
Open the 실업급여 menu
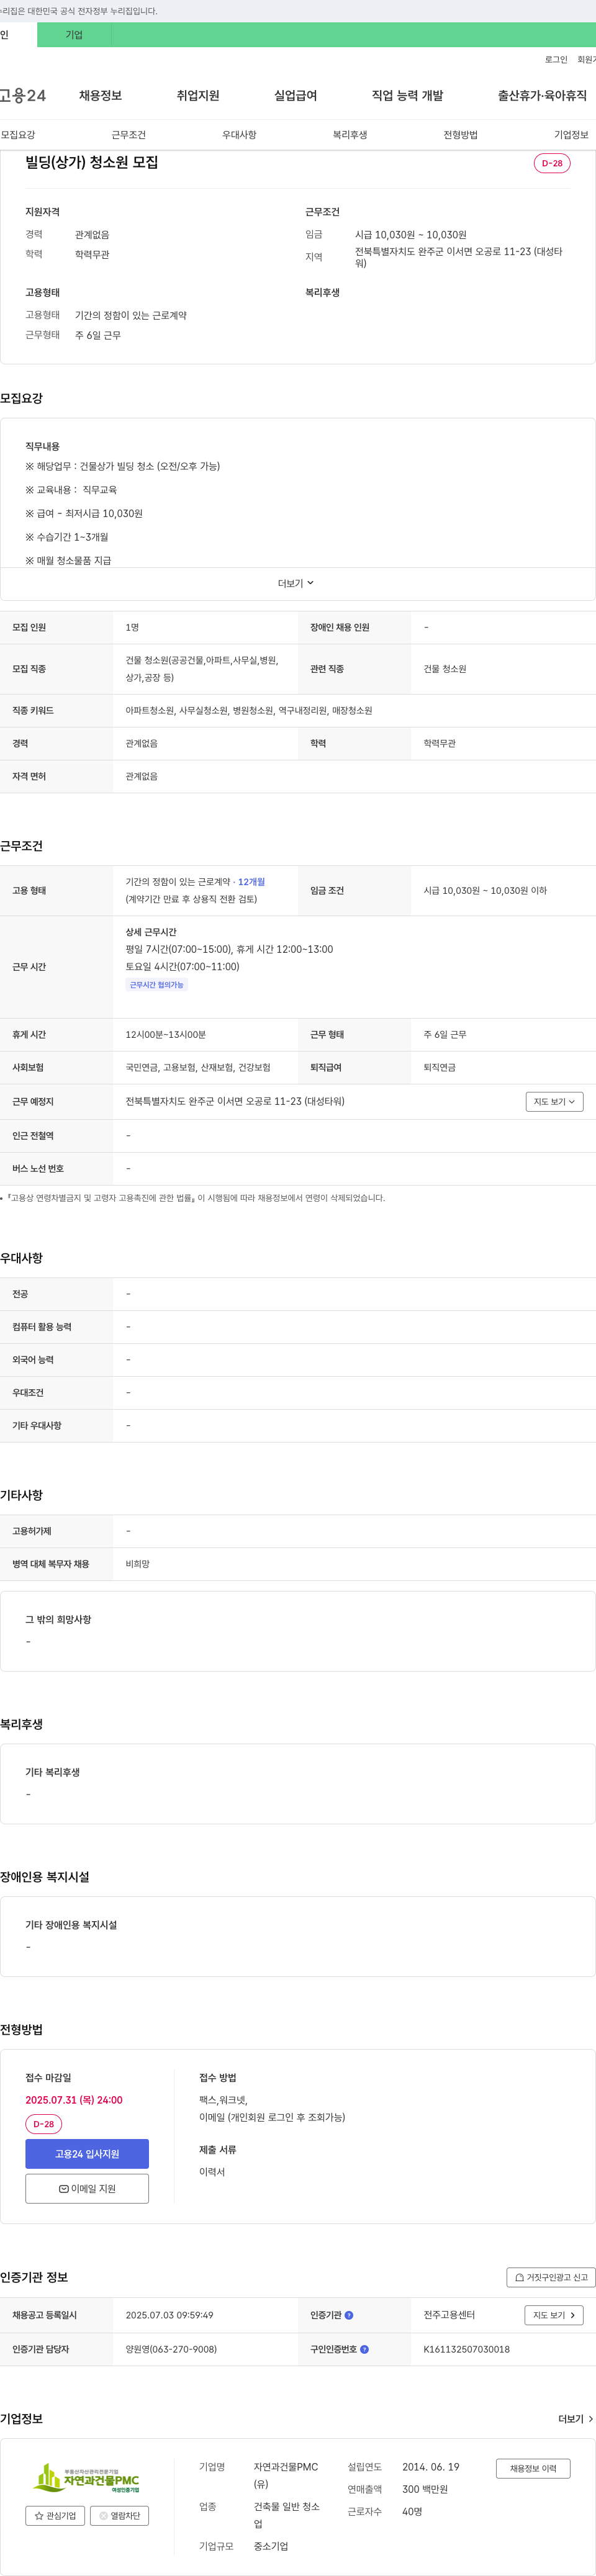(x=296, y=96)
